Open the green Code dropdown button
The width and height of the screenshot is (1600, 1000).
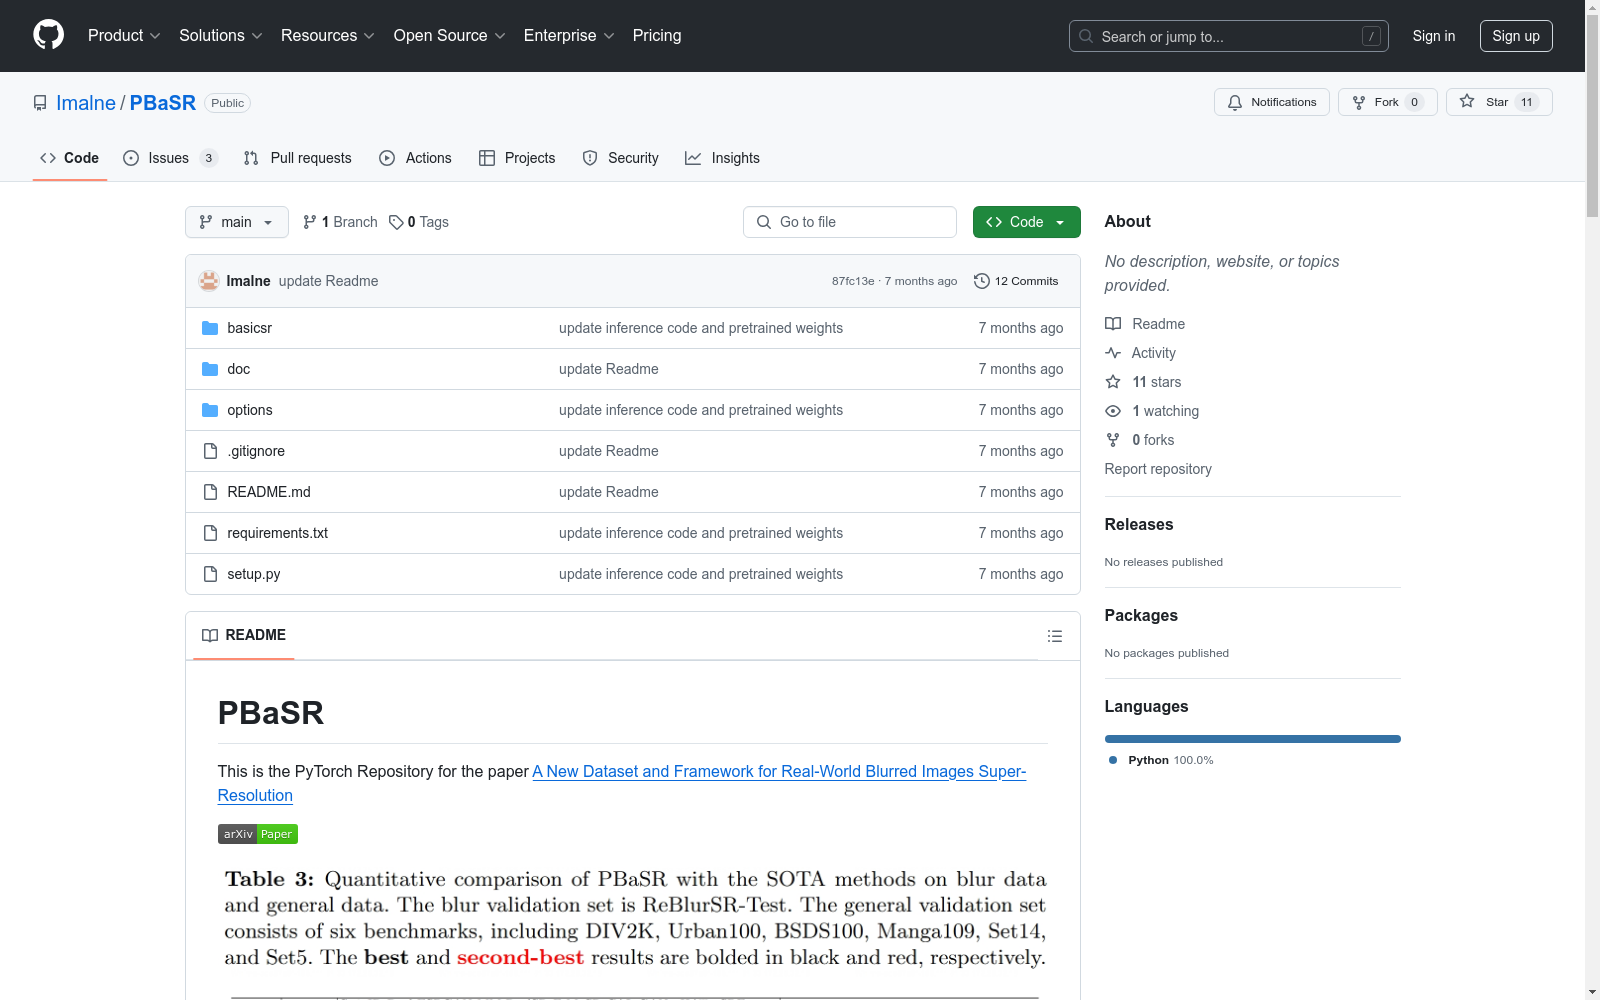tap(1026, 222)
